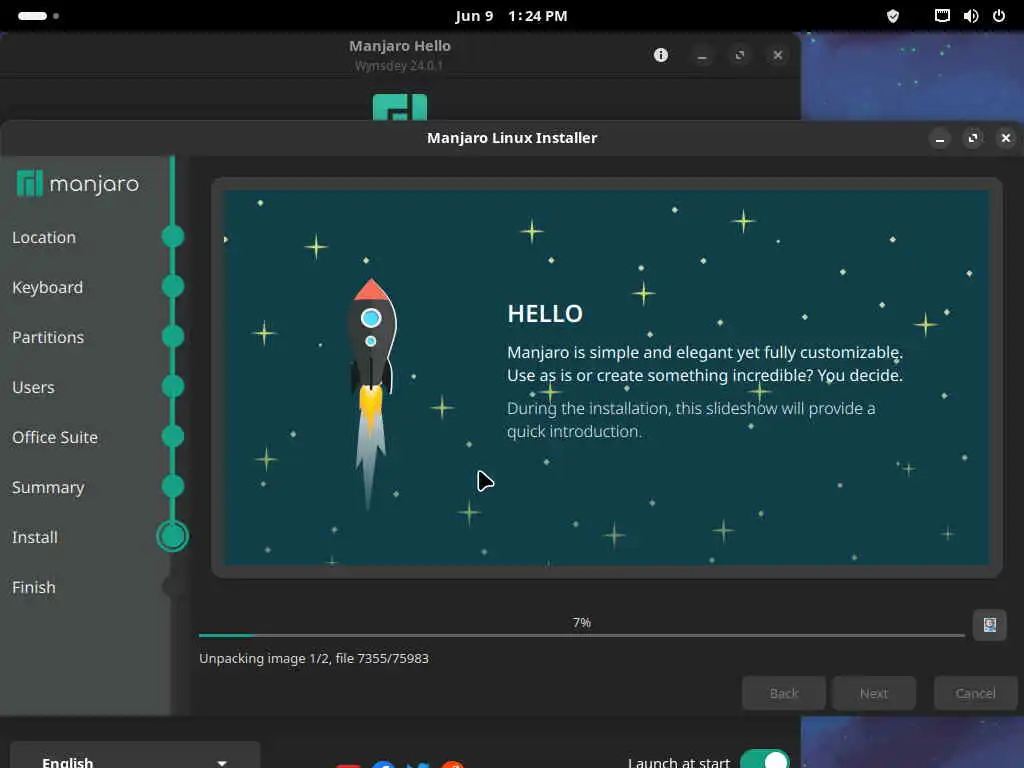This screenshot has width=1024, height=768.
Task: Open the security shield tray icon
Action: [x=893, y=16]
